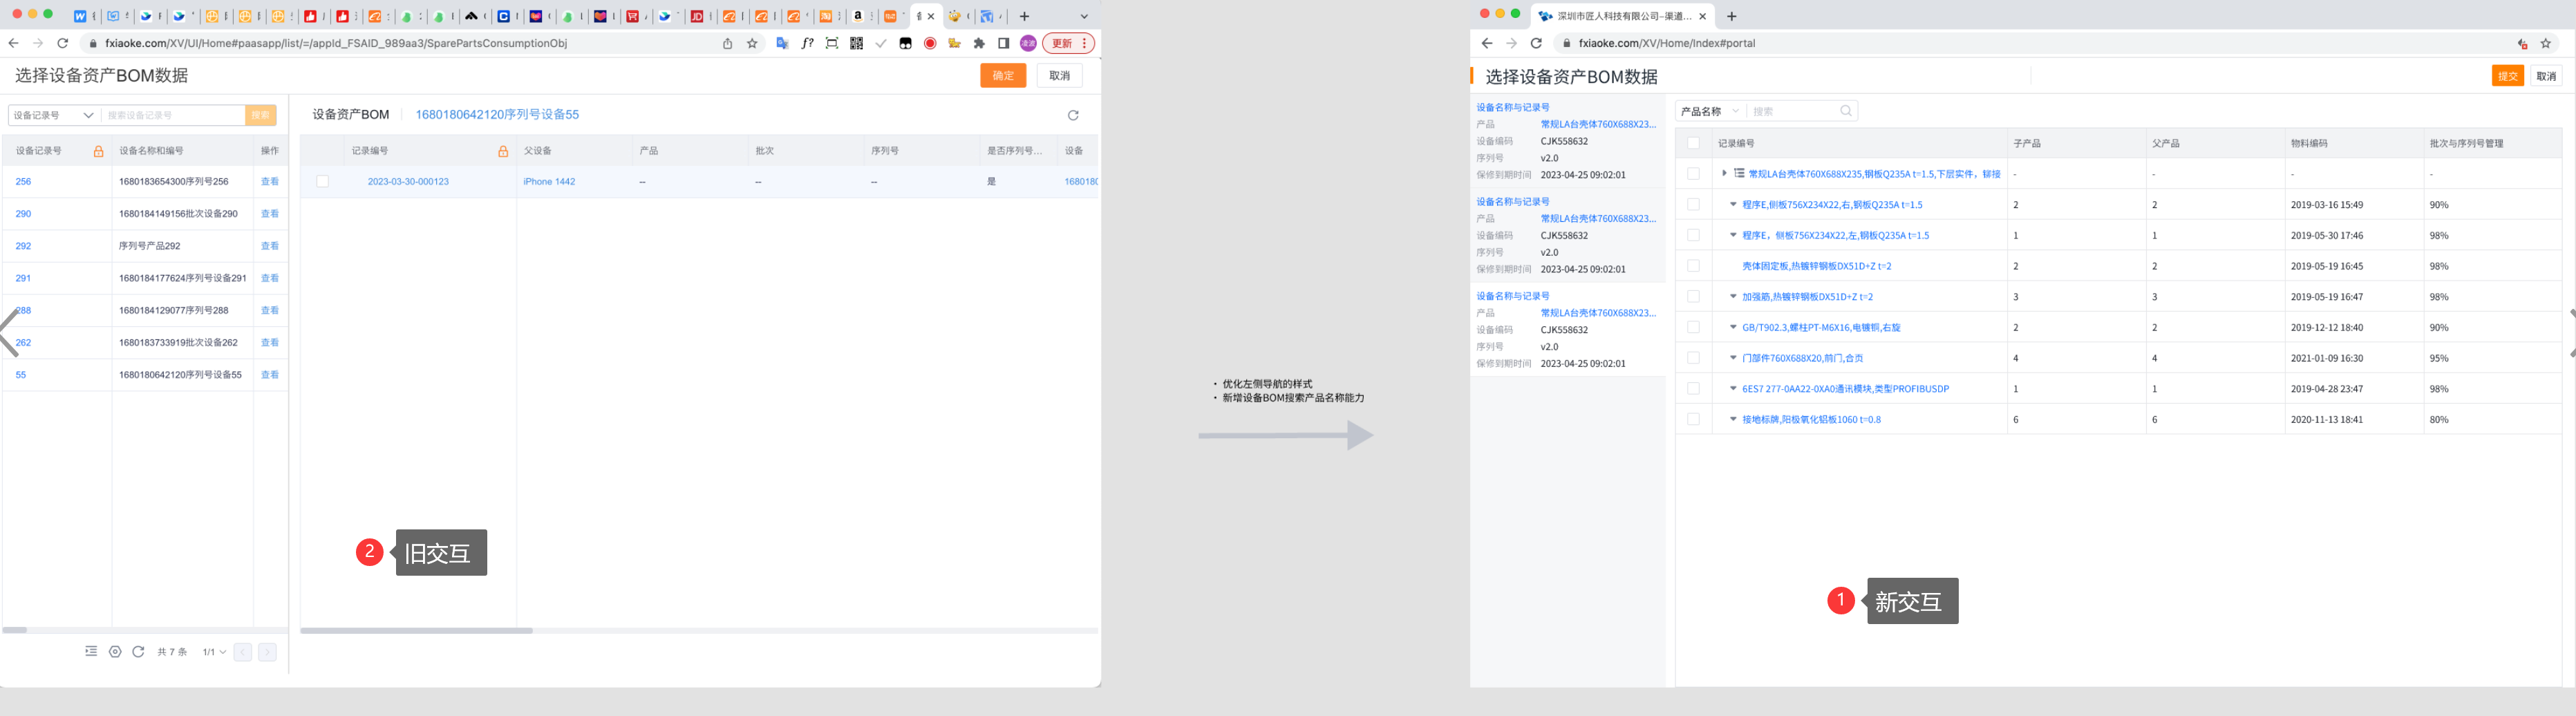The image size is (2576, 716).
Task: Click the lock icon in the 记录编号 column header
Action: tap(503, 151)
